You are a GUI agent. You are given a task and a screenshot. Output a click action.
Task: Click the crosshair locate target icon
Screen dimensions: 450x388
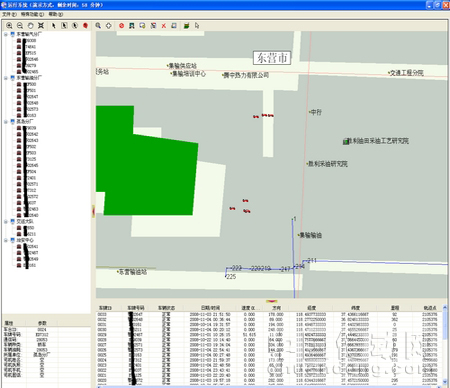pos(109,26)
